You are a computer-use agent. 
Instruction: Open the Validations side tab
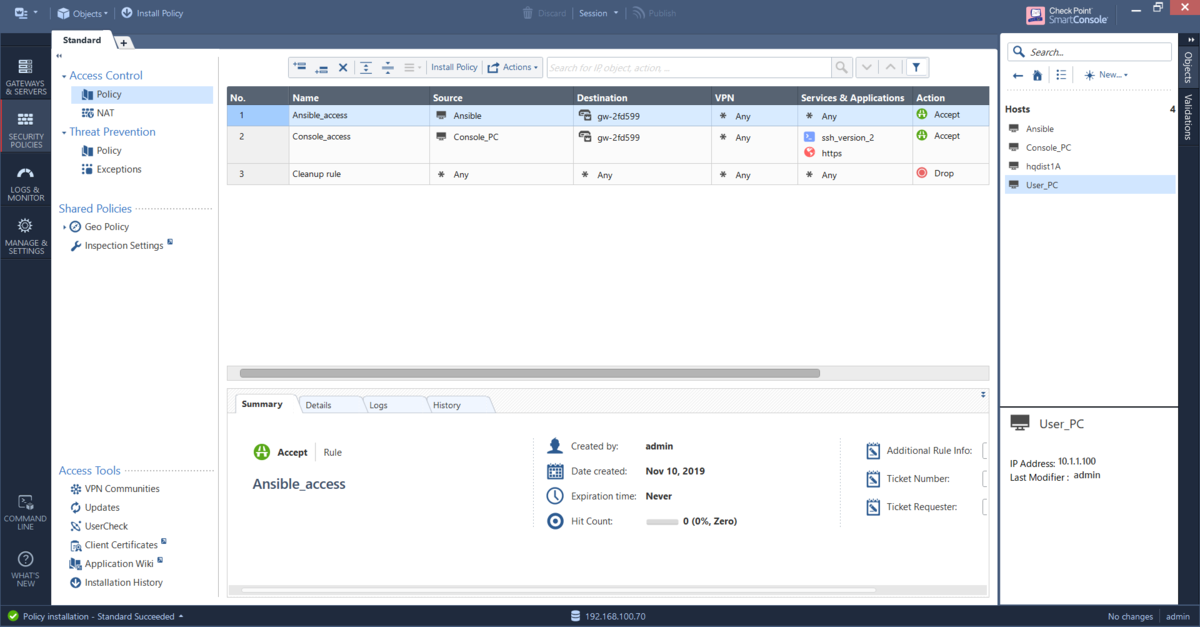(1188, 117)
